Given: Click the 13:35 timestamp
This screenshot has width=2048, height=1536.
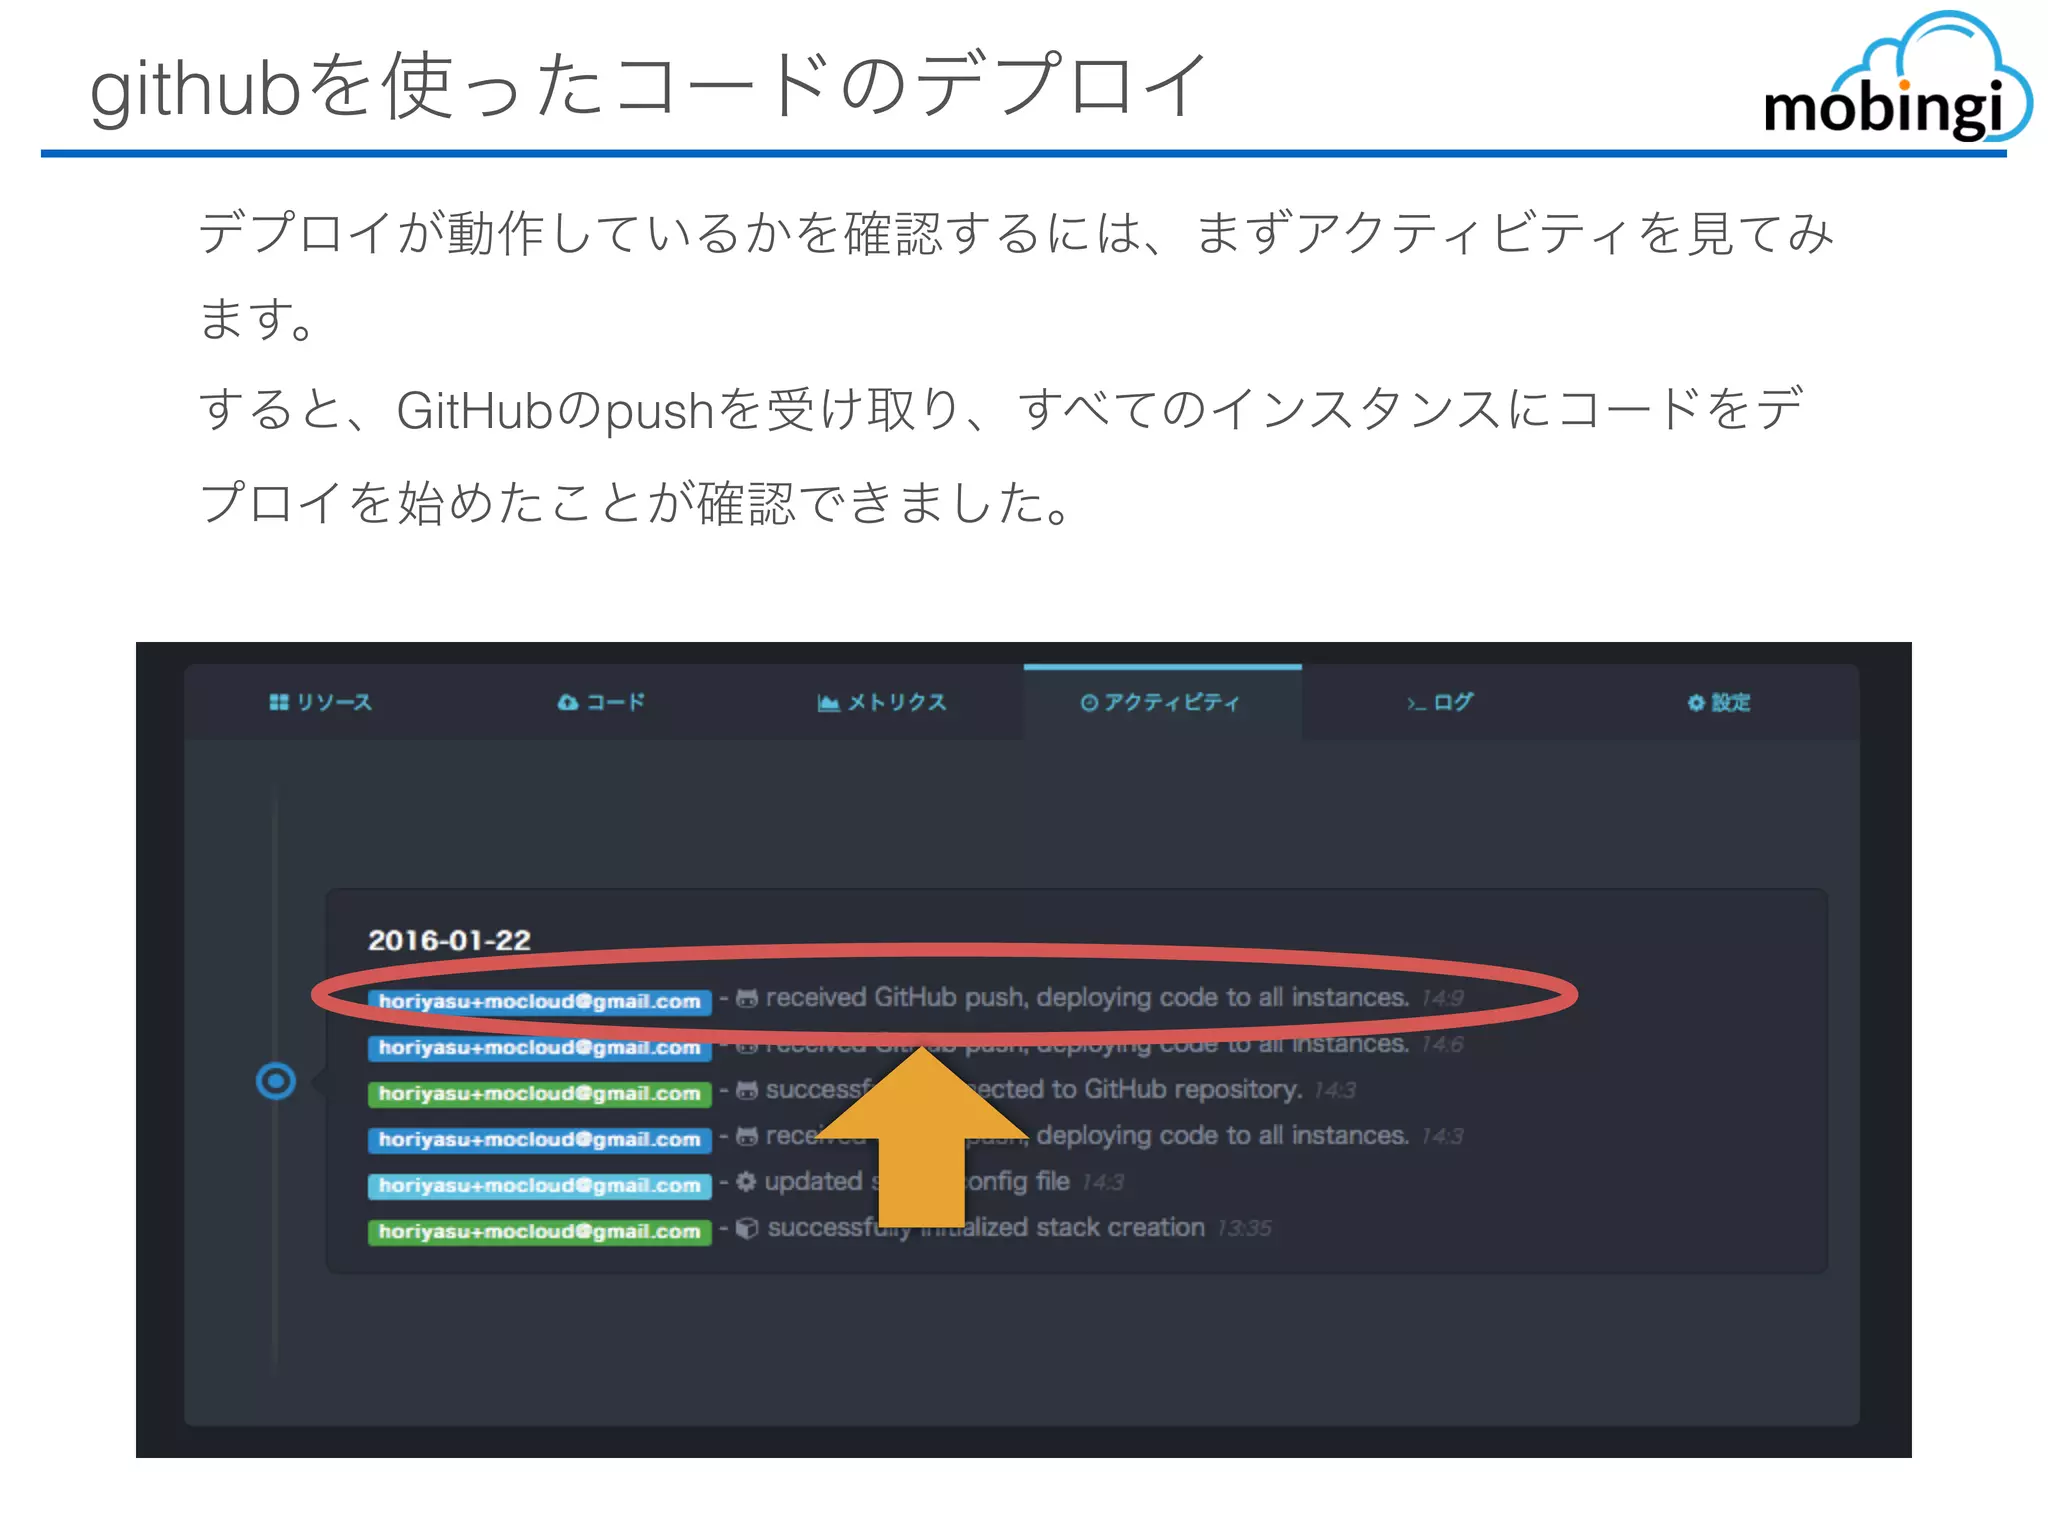Looking at the screenshot, I should pos(1244,1228).
